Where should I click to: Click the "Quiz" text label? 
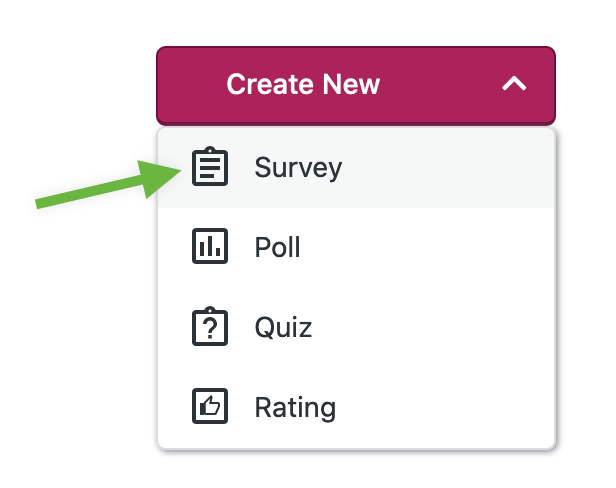tap(283, 327)
